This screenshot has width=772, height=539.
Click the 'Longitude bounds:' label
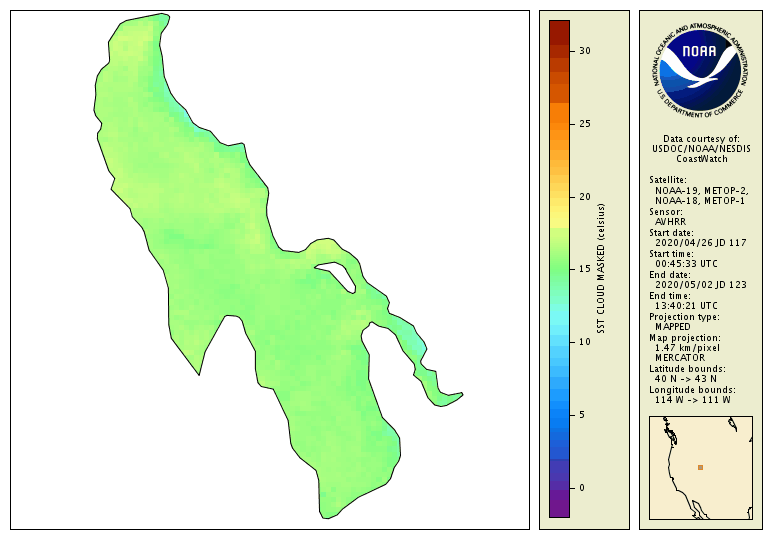tap(692, 390)
